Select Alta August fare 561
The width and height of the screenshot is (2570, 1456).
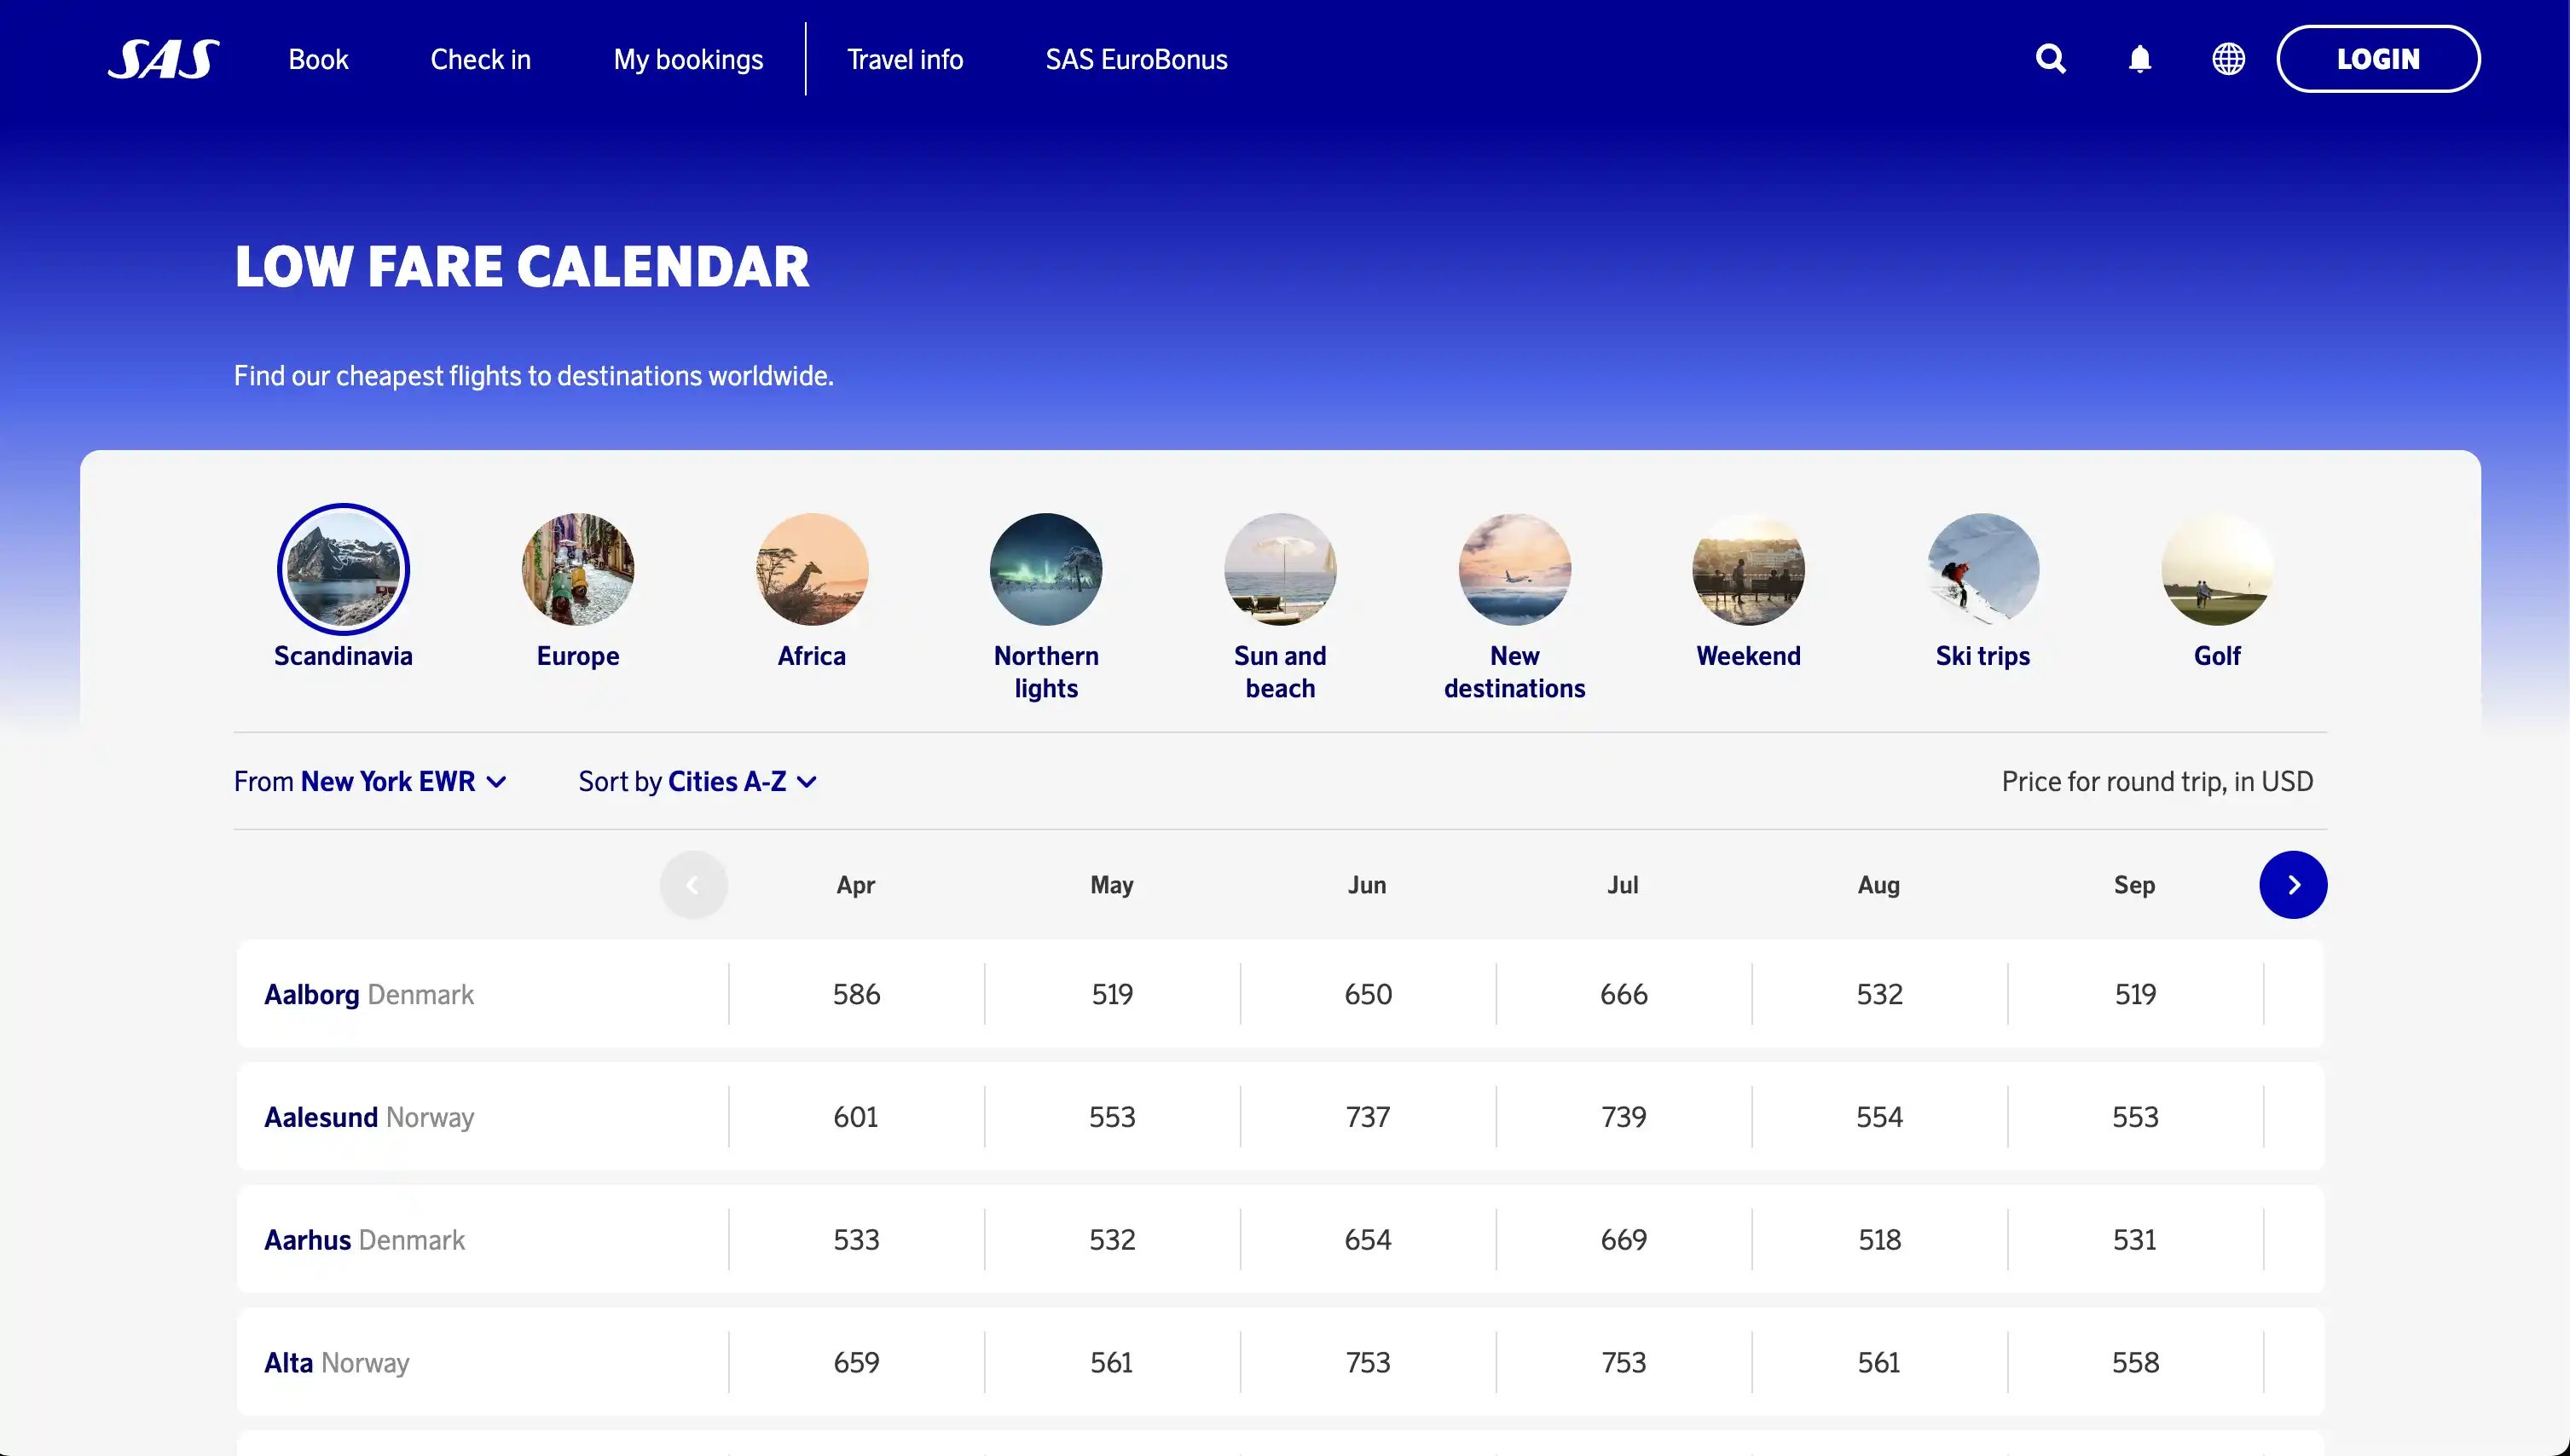click(1879, 1362)
